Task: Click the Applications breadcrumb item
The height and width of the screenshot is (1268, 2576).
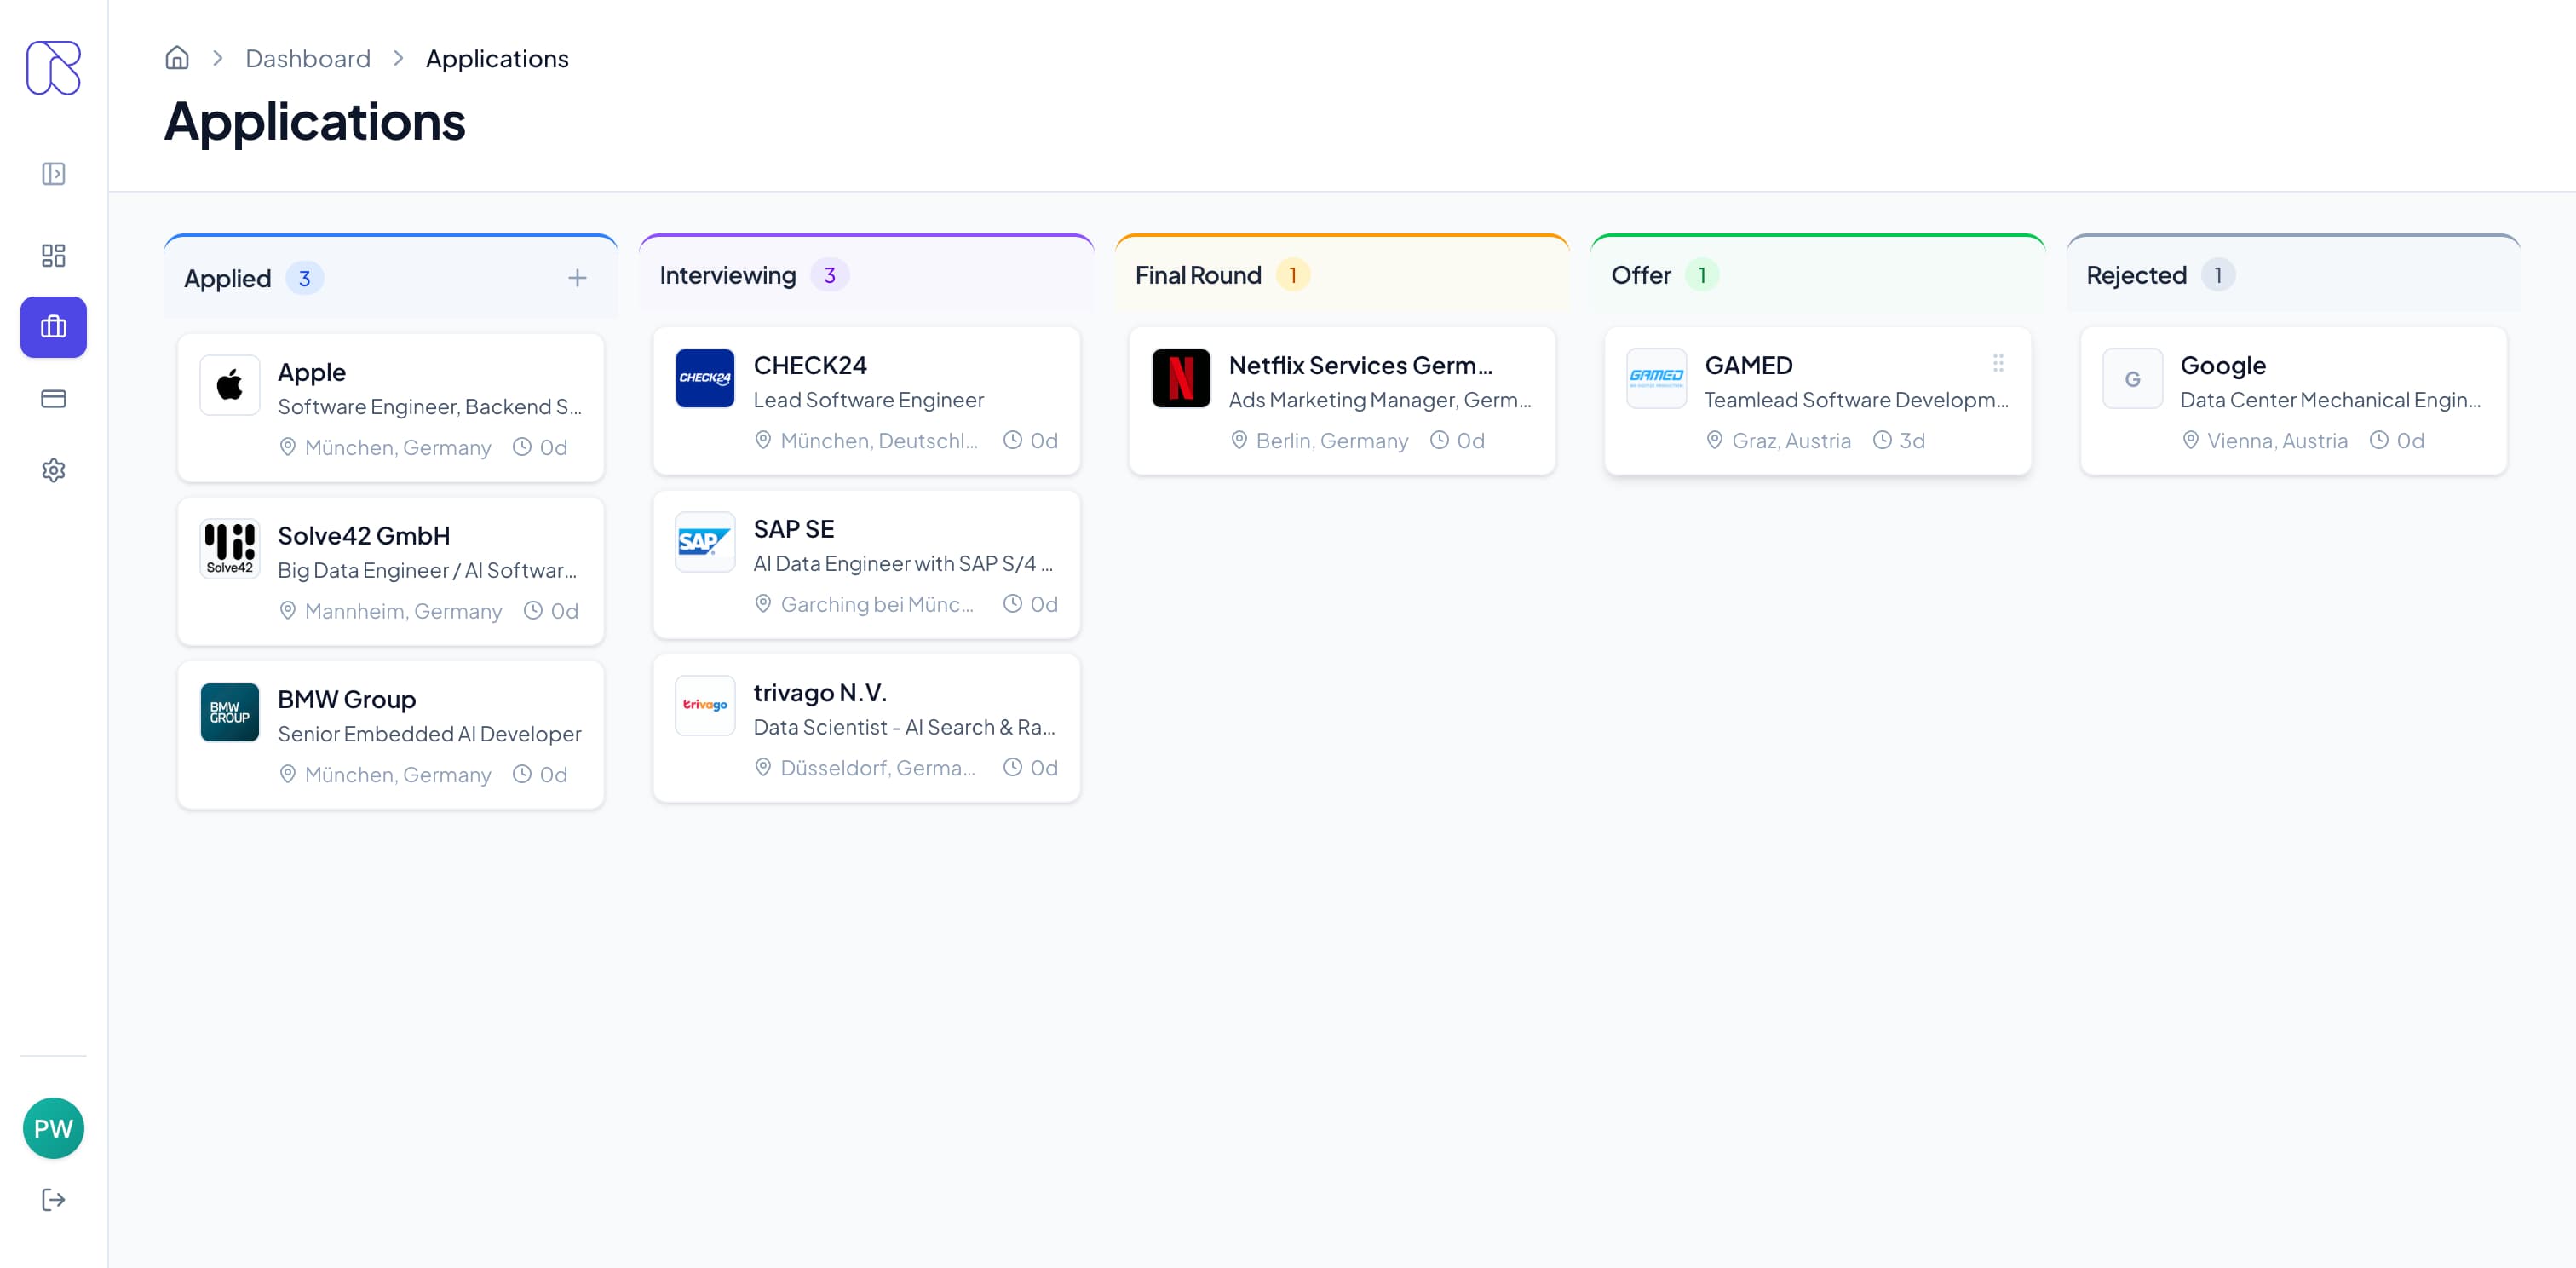Action: pyautogui.click(x=497, y=58)
